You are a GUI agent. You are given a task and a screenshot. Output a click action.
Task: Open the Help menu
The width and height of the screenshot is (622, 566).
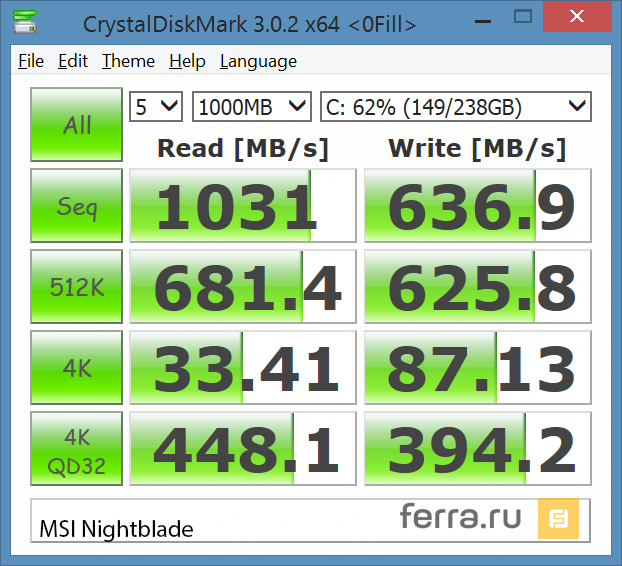point(187,61)
